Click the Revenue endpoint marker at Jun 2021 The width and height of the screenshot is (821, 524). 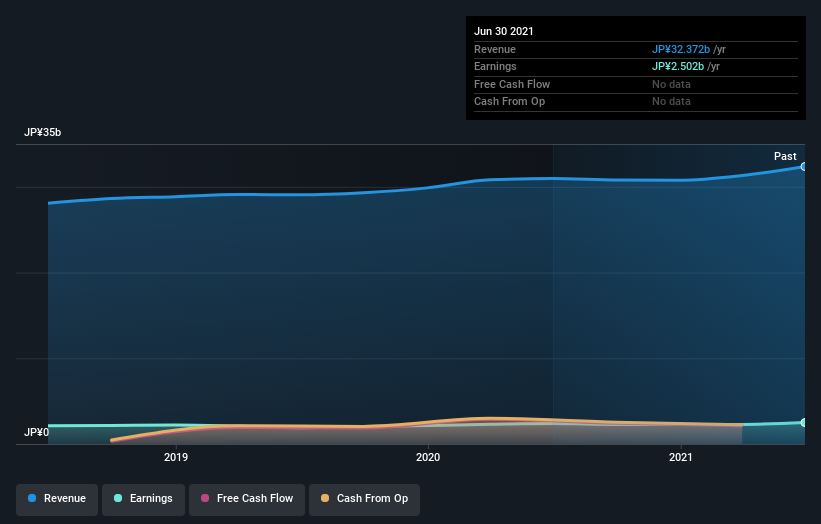(x=804, y=166)
